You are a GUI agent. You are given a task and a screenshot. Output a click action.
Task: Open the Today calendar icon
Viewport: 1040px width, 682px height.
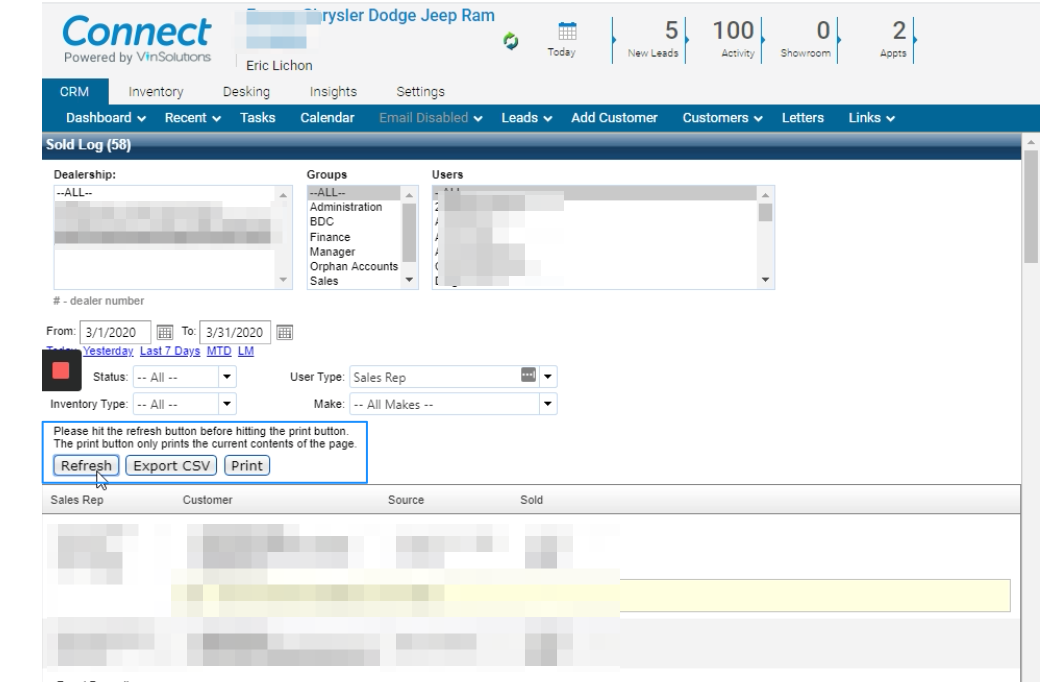(x=567, y=31)
